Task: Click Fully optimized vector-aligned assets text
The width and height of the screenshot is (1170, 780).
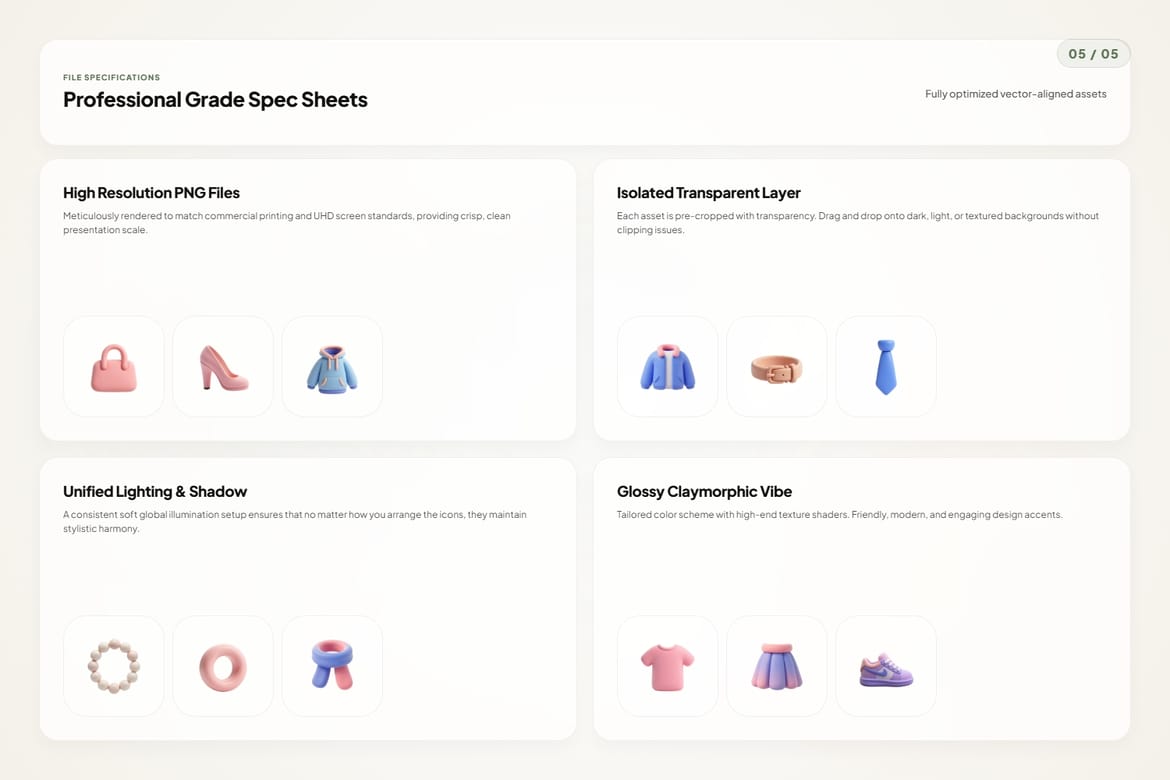Action: (1016, 94)
